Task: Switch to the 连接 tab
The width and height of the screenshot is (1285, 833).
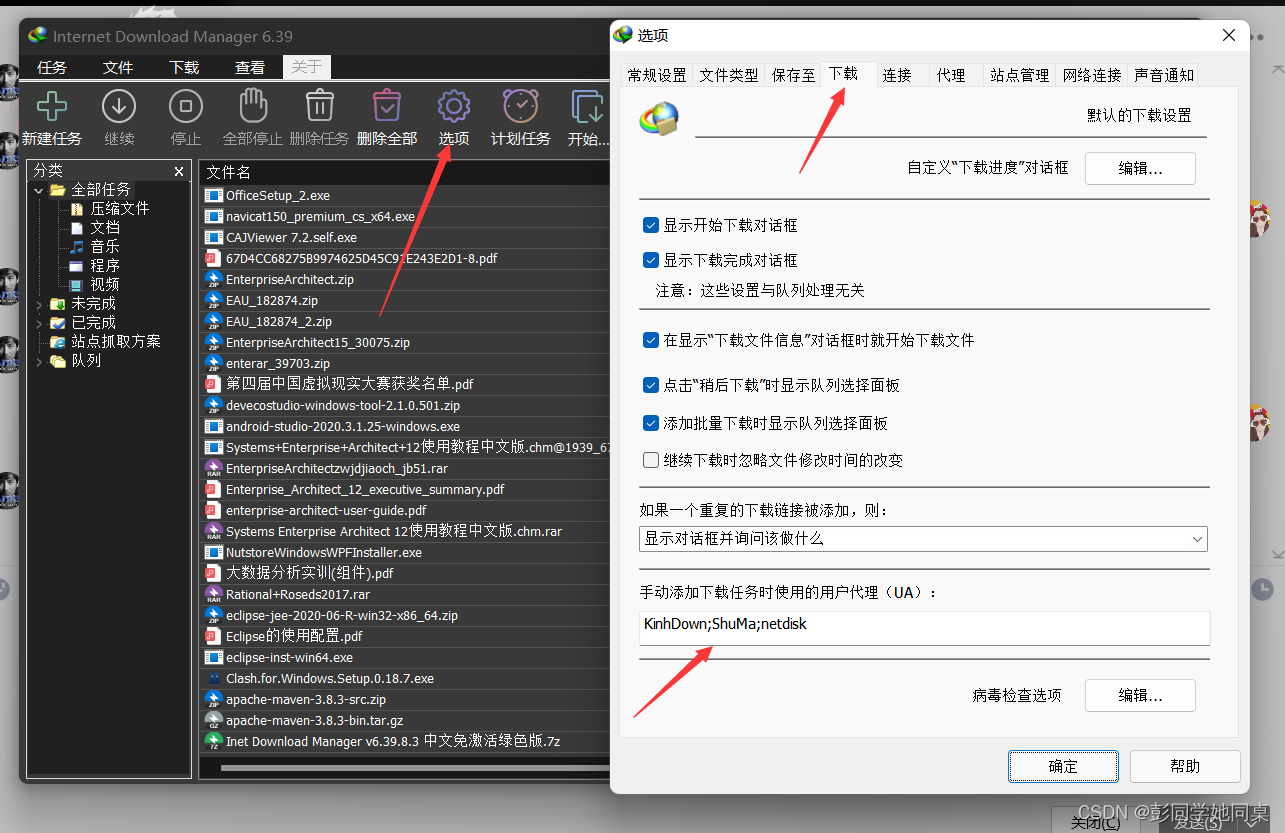Action: point(897,75)
